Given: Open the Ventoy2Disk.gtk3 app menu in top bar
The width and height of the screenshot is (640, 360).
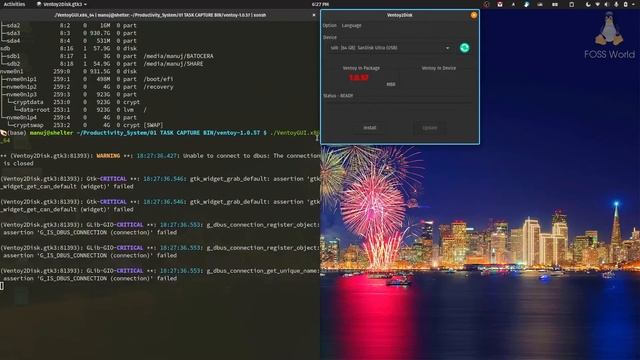Looking at the screenshot, I should pos(61,4).
